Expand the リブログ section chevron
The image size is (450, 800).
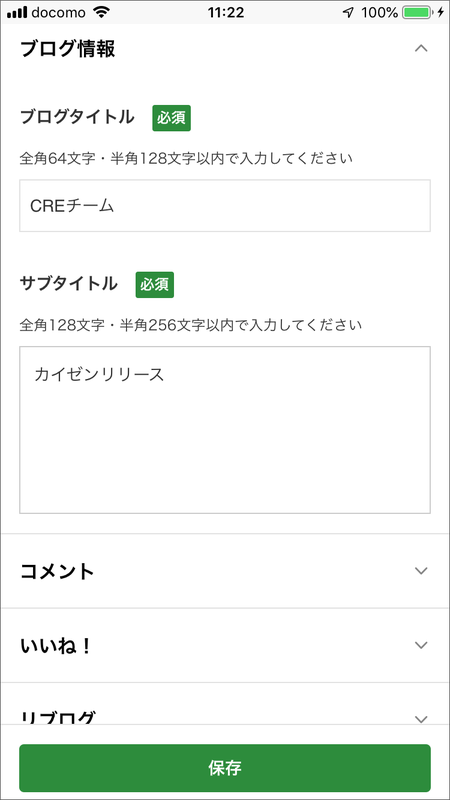(x=421, y=719)
